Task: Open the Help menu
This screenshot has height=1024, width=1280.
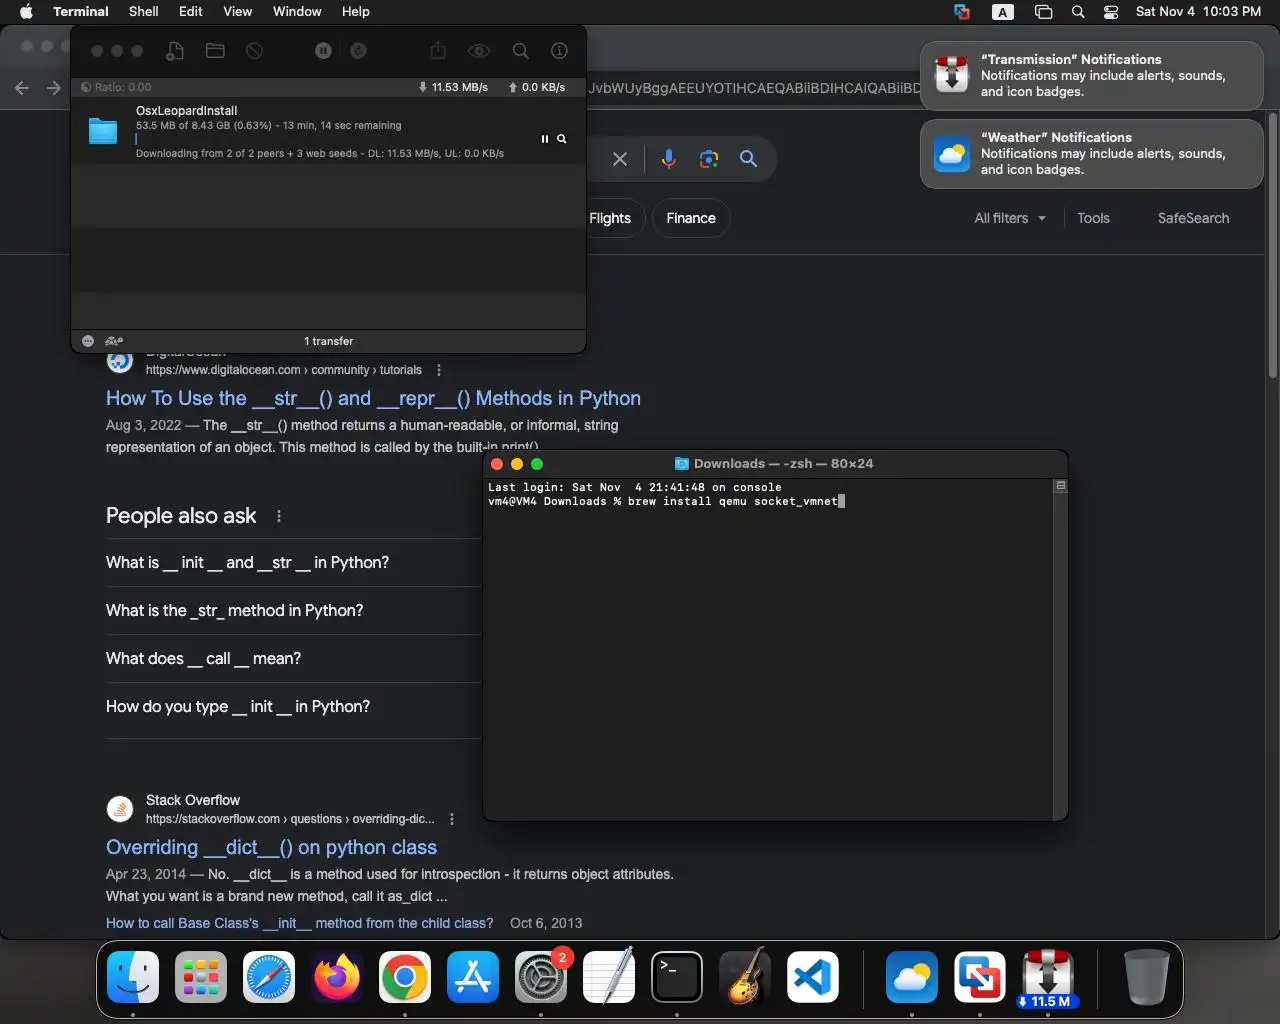Action: click(x=356, y=11)
